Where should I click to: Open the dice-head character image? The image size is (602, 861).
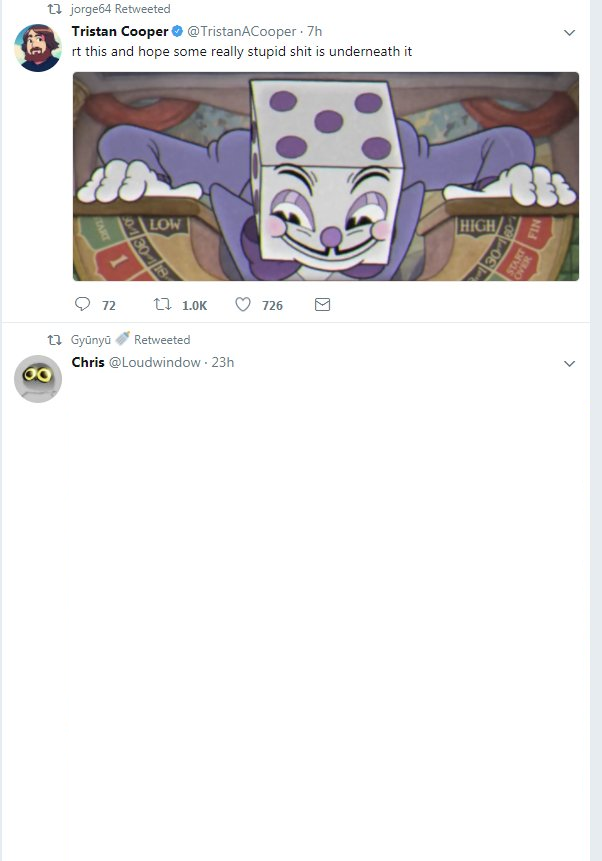click(x=326, y=176)
